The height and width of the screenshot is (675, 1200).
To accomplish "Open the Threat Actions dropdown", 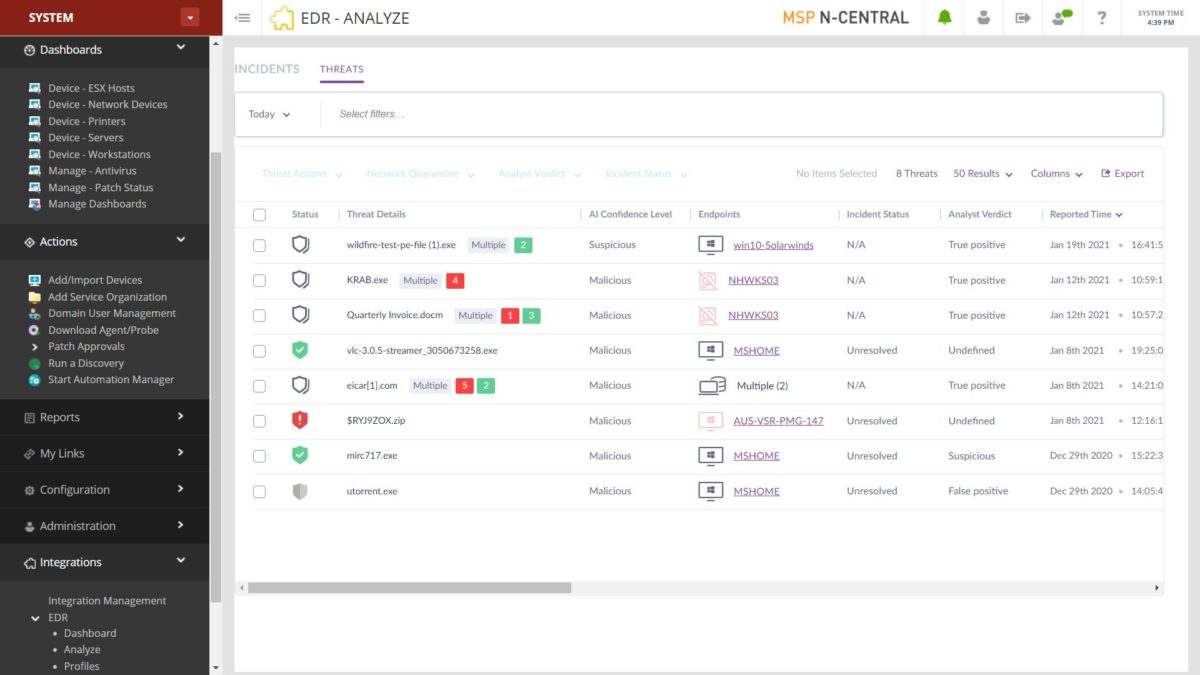I will click(x=302, y=174).
